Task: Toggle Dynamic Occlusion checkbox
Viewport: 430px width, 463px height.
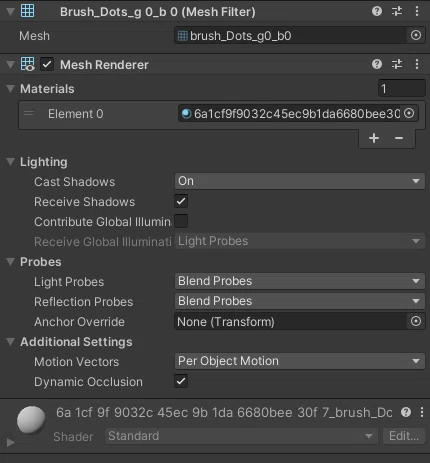Action: pyautogui.click(x=181, y=381)
